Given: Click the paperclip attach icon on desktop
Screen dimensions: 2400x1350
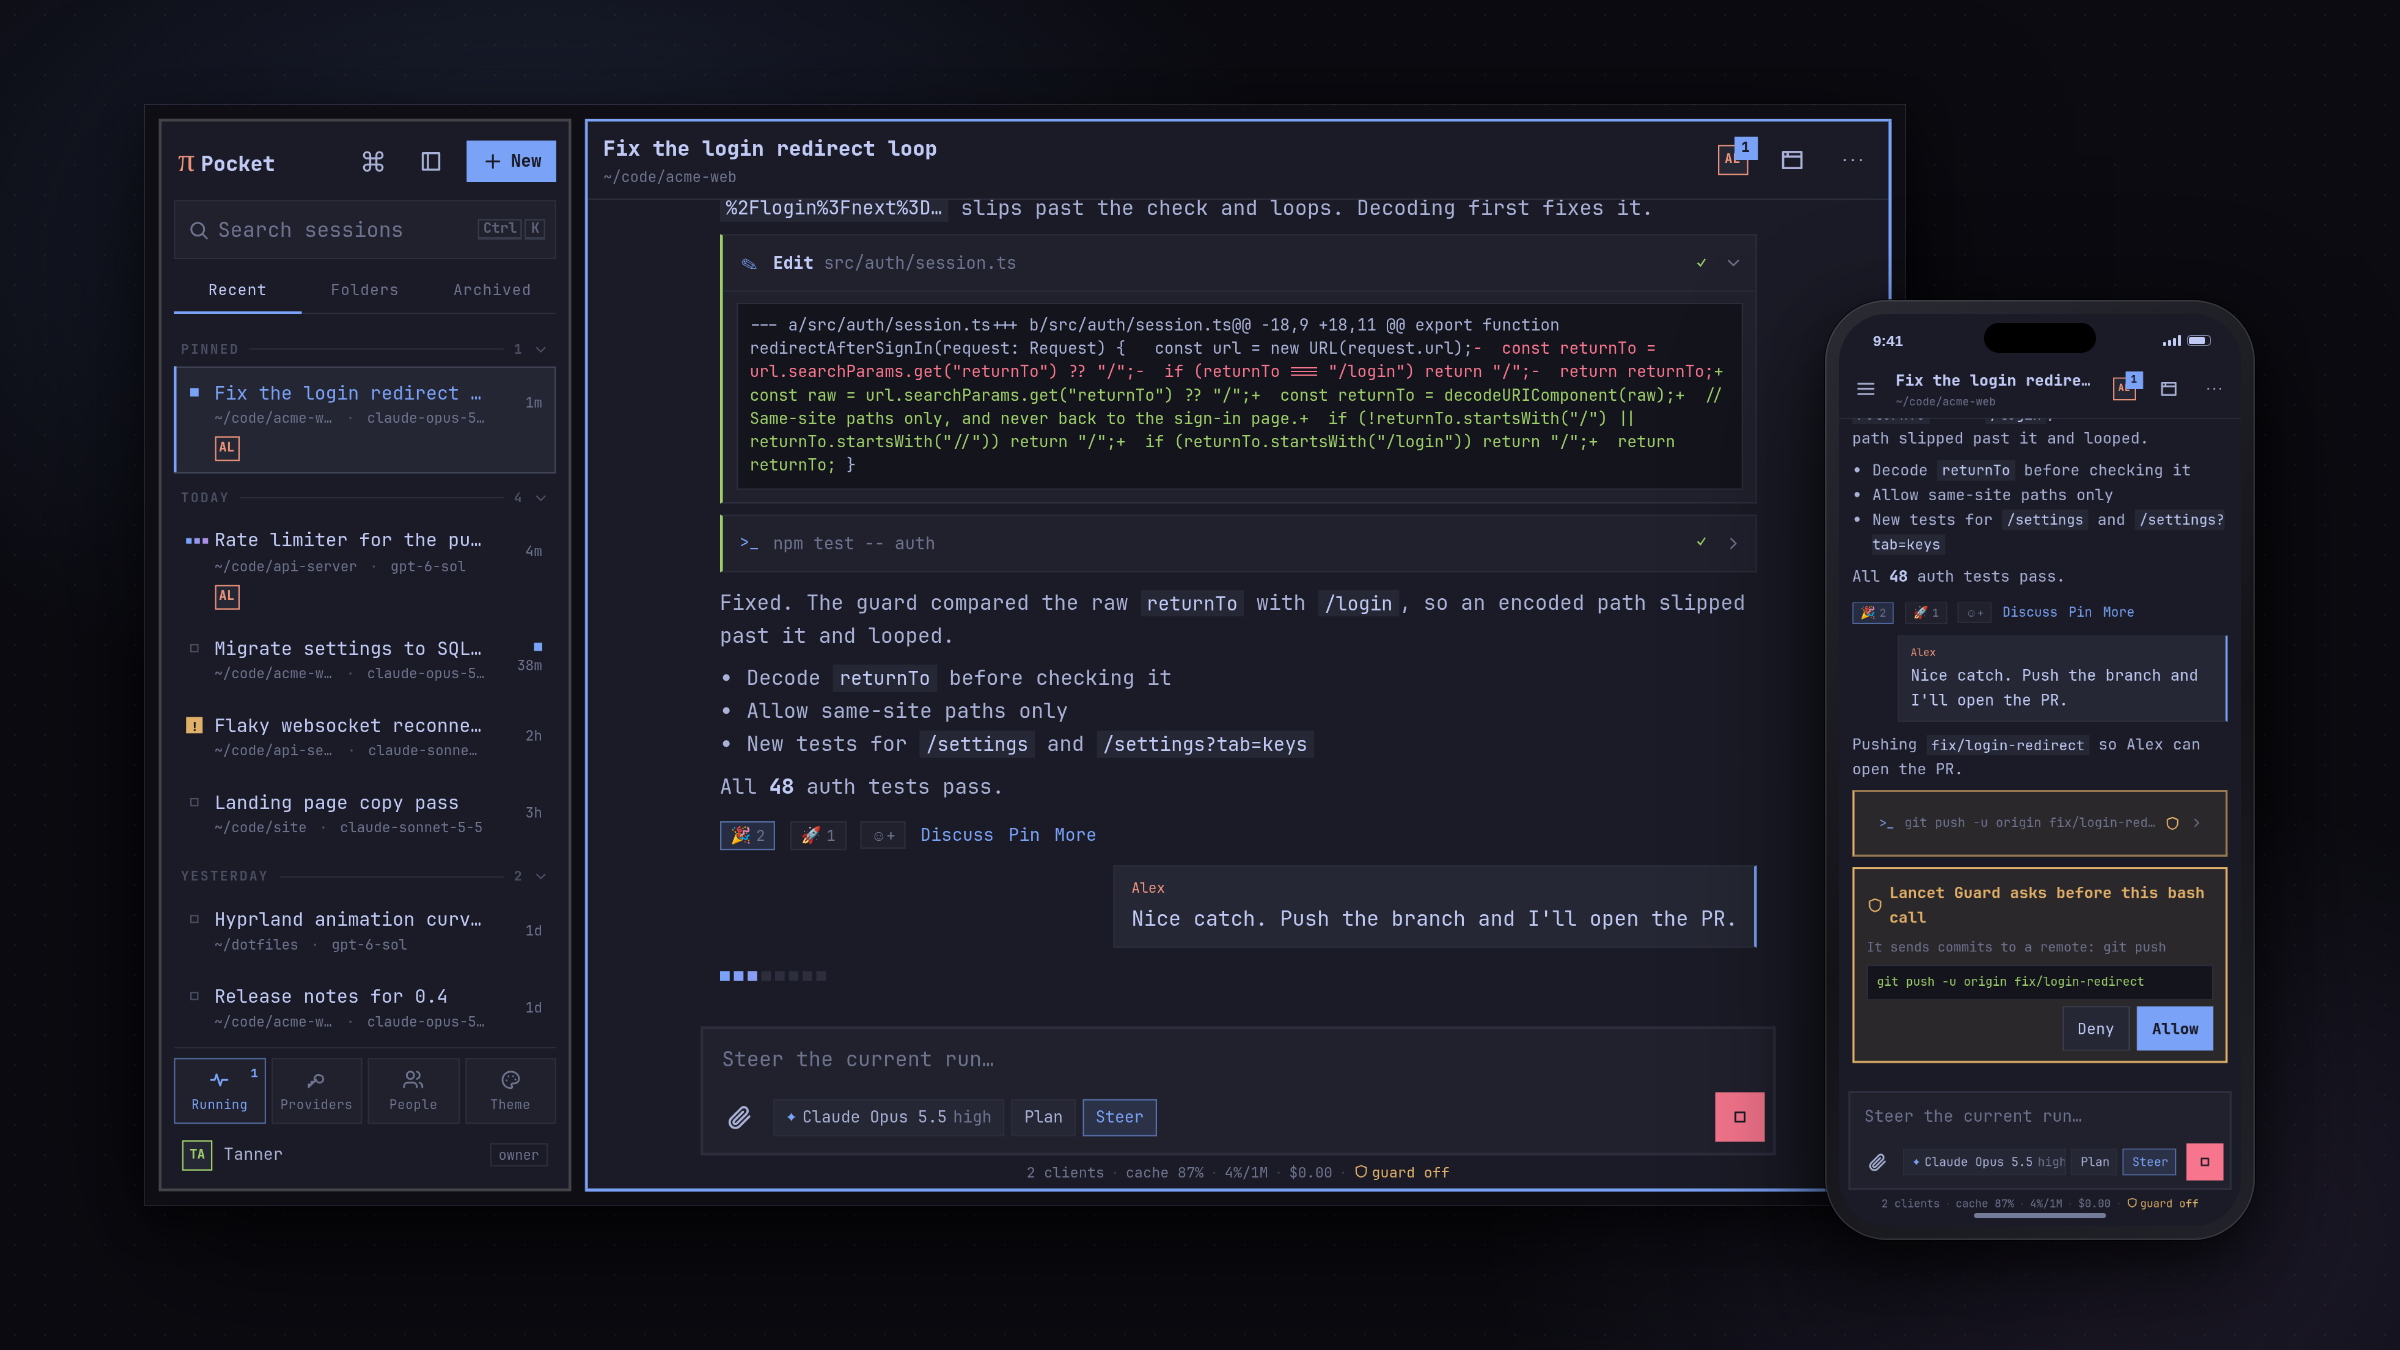Looking at the screenshot, I should [739, 1118].
